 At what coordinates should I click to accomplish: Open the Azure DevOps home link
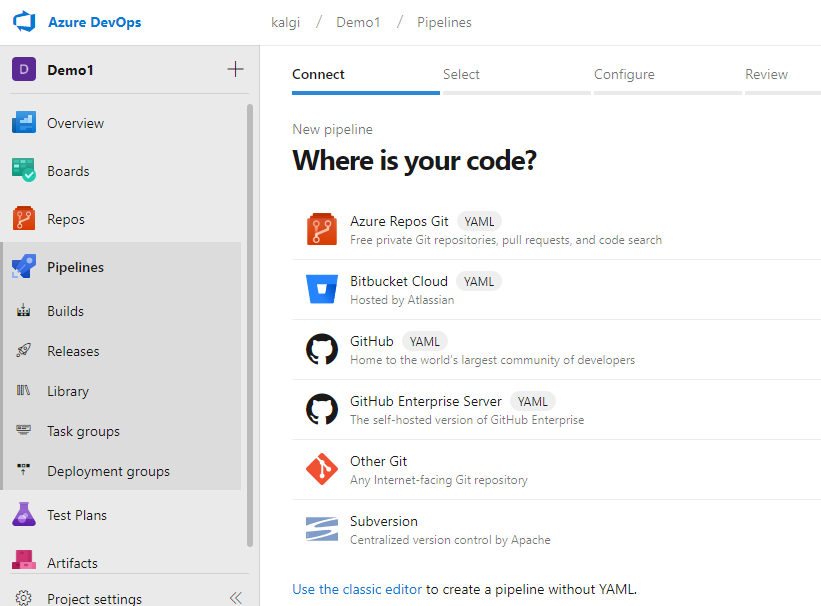95,22
